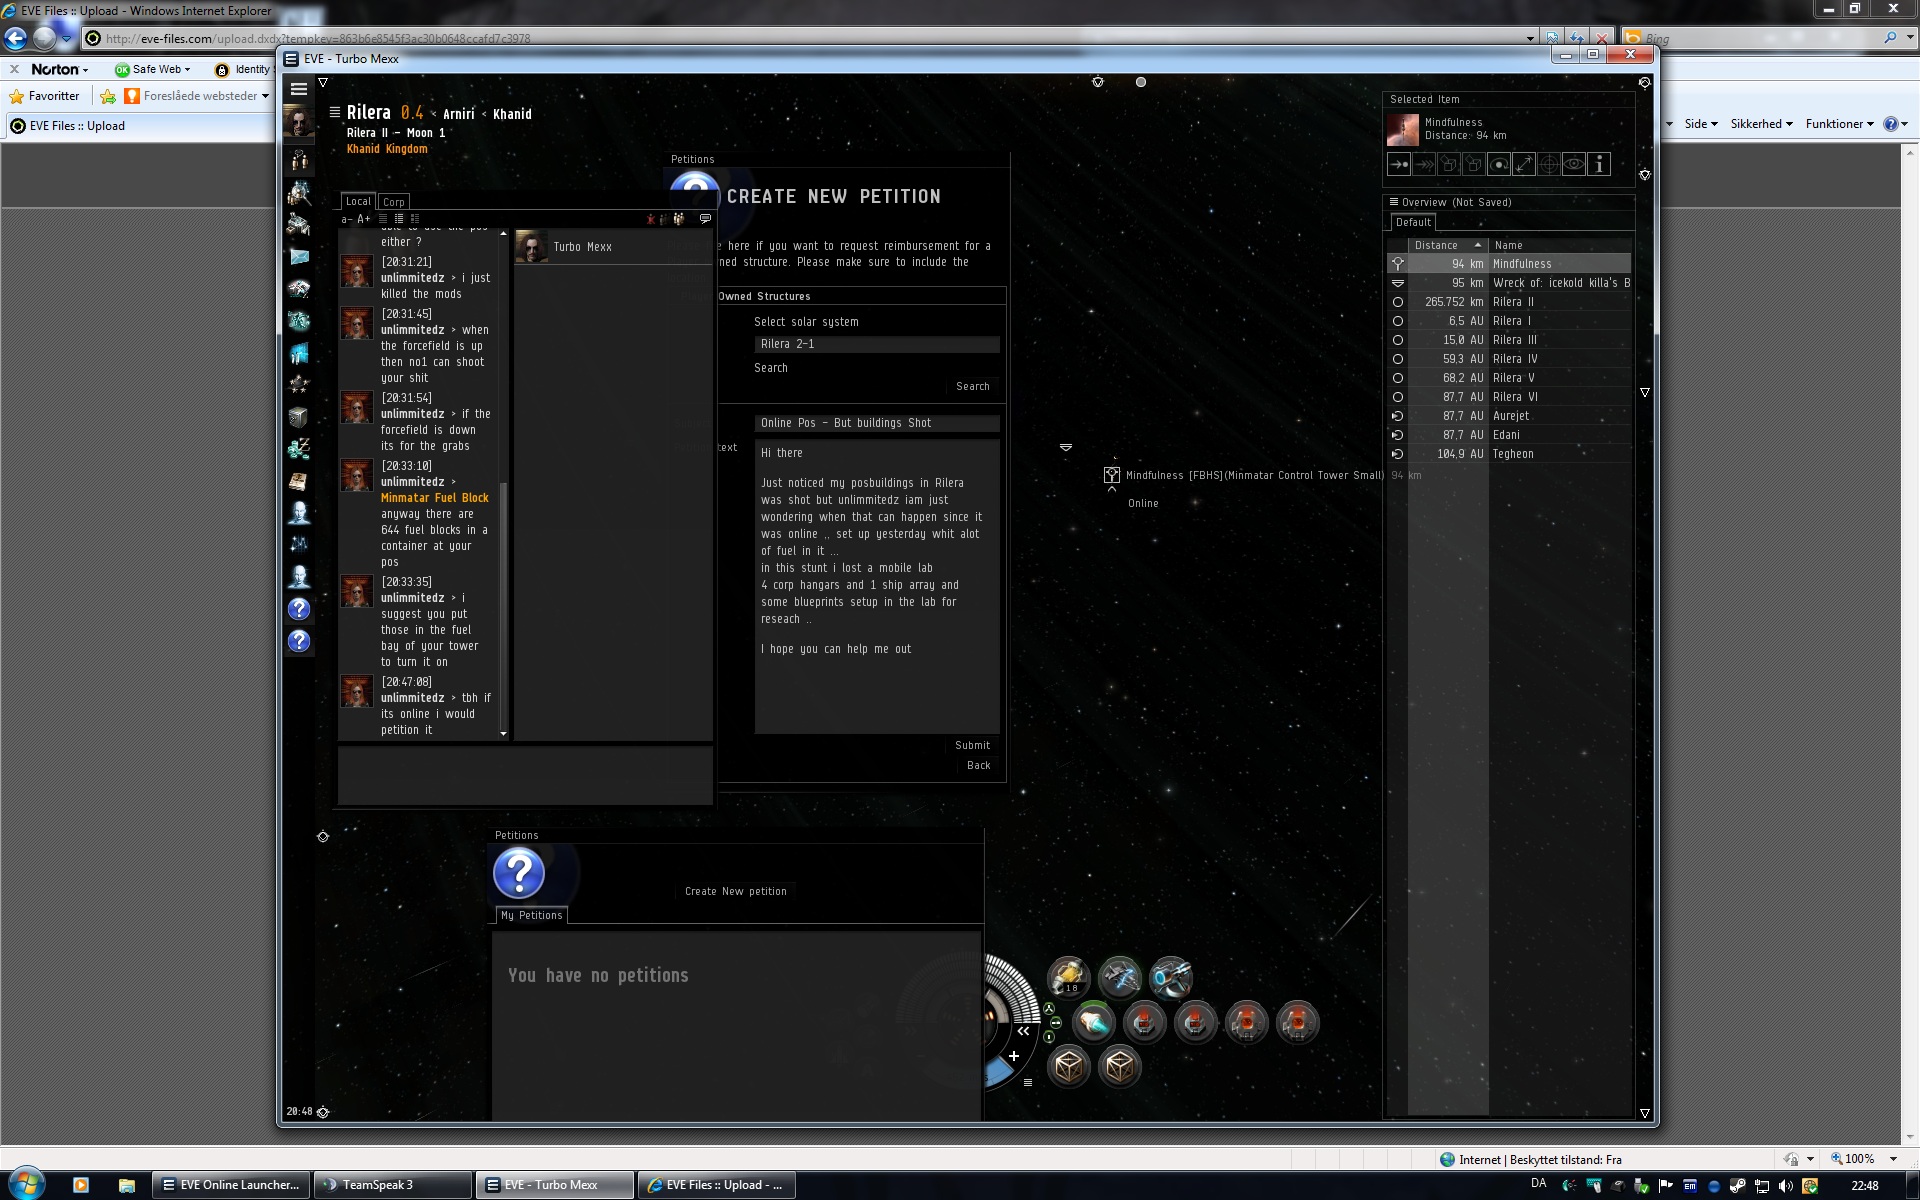Click the Approach icon in Selected Item
1920x1200 pixels.
[x=1399, y=165]
